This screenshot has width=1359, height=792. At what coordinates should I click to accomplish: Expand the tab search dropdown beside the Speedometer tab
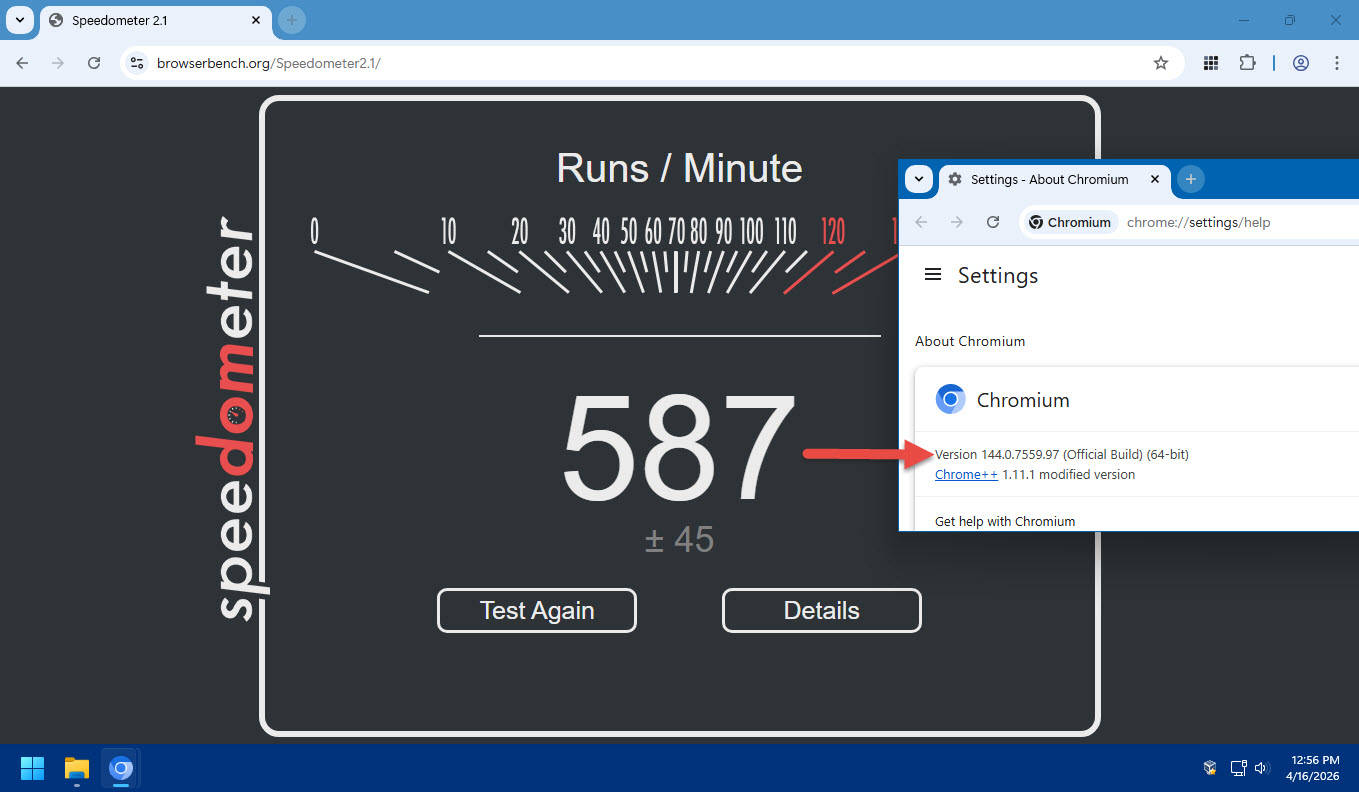pyautogui.click(x=19, y=20)
